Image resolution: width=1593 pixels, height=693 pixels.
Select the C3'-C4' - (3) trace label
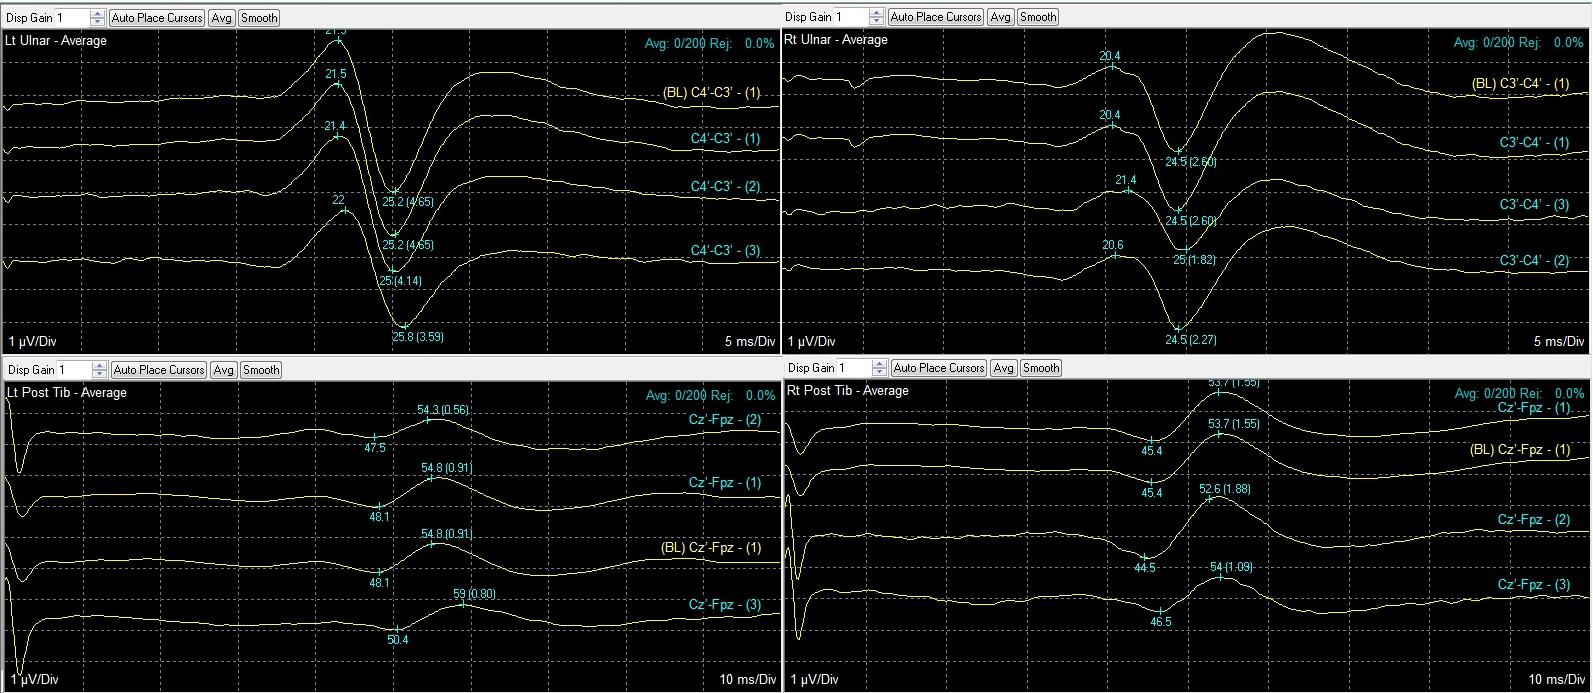(x=1534, y=204)
